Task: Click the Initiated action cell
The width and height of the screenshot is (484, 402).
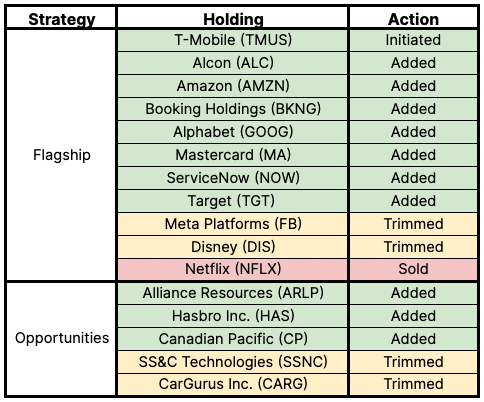Action: [x=413, y=40]
